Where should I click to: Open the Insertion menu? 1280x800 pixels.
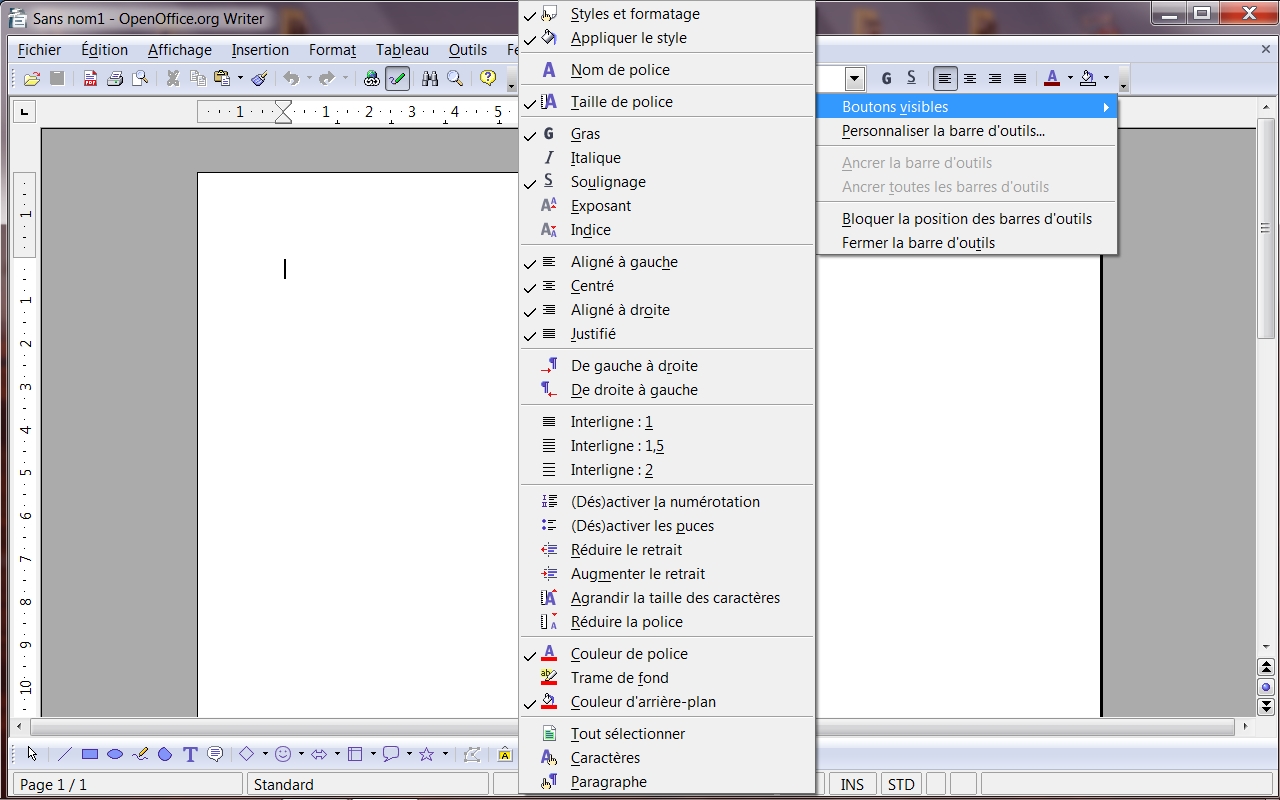click(260, 50)
